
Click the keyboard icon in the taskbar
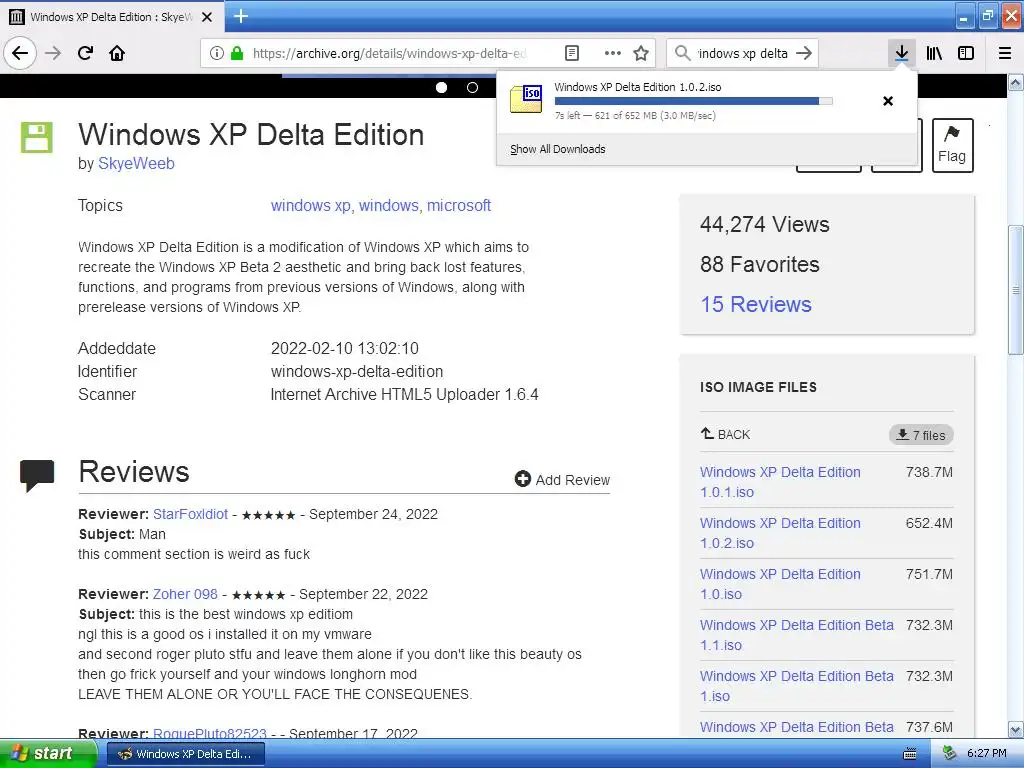click(x=909, y=754)
